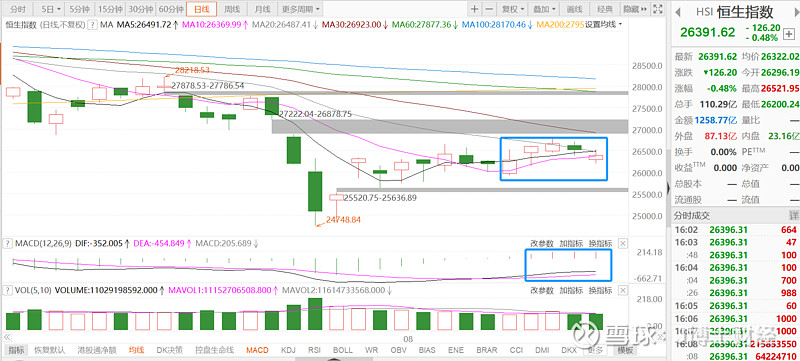Click the 分时成交 section header
Screen dimensions: 800x361
click(692, 215)
